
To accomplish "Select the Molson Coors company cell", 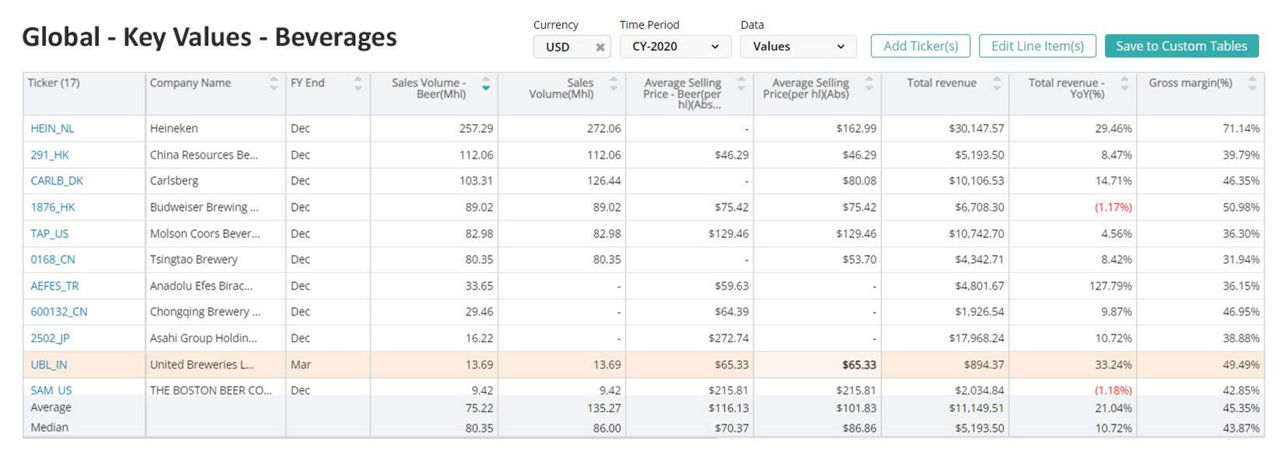I will pyautogui.click(x=215, y=233).
